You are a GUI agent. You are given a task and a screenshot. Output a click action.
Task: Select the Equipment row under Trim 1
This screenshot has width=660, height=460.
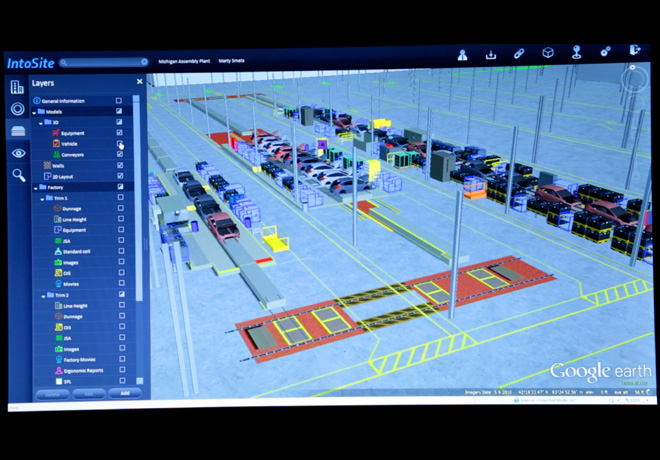click(84, 230)
